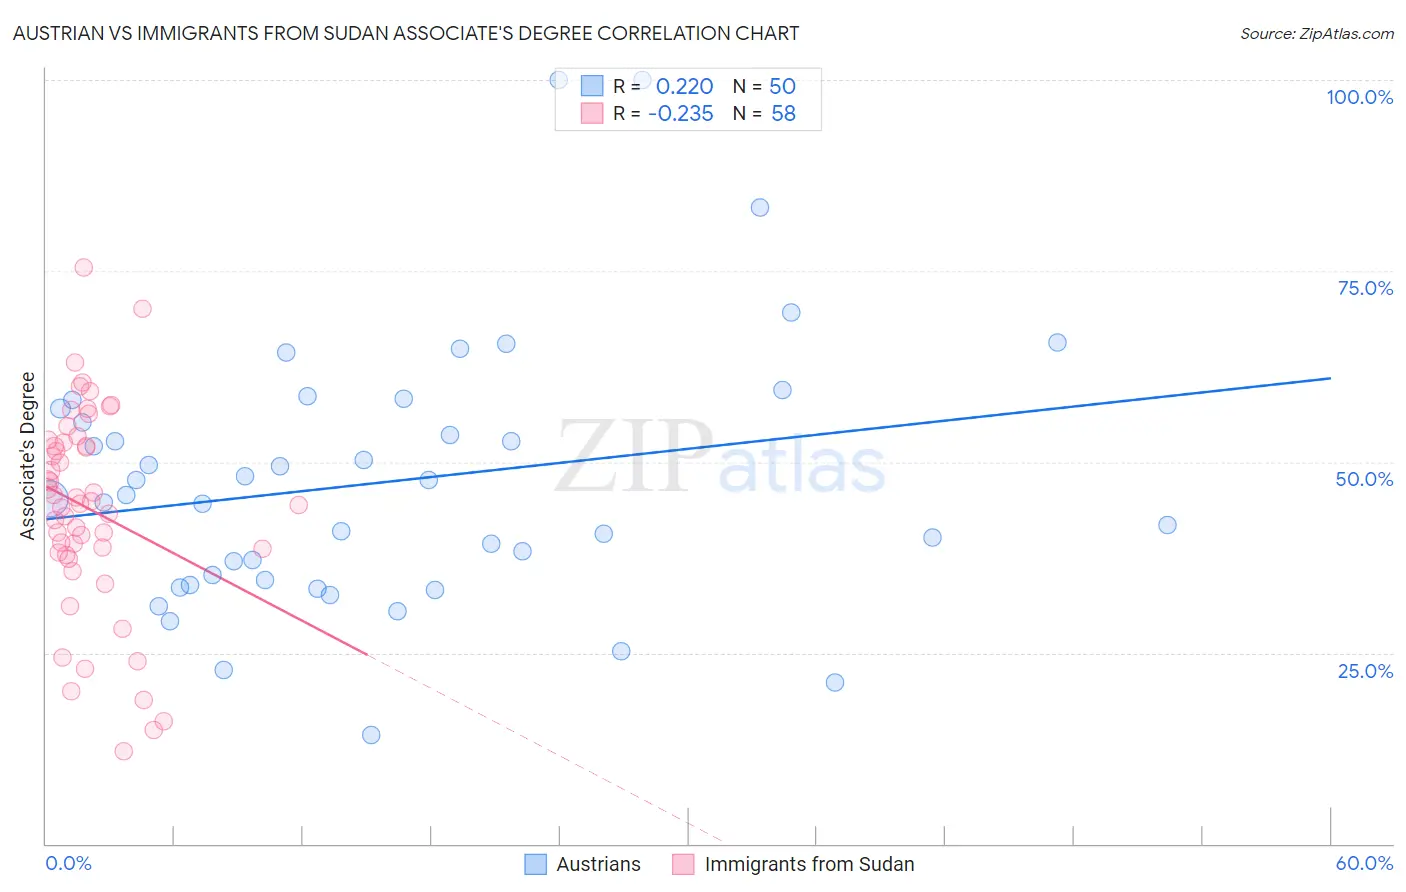This screenshot has width=1406, height=892.
Task: Click the blue Austrian trend line
Action: click(x=688, y=448)
